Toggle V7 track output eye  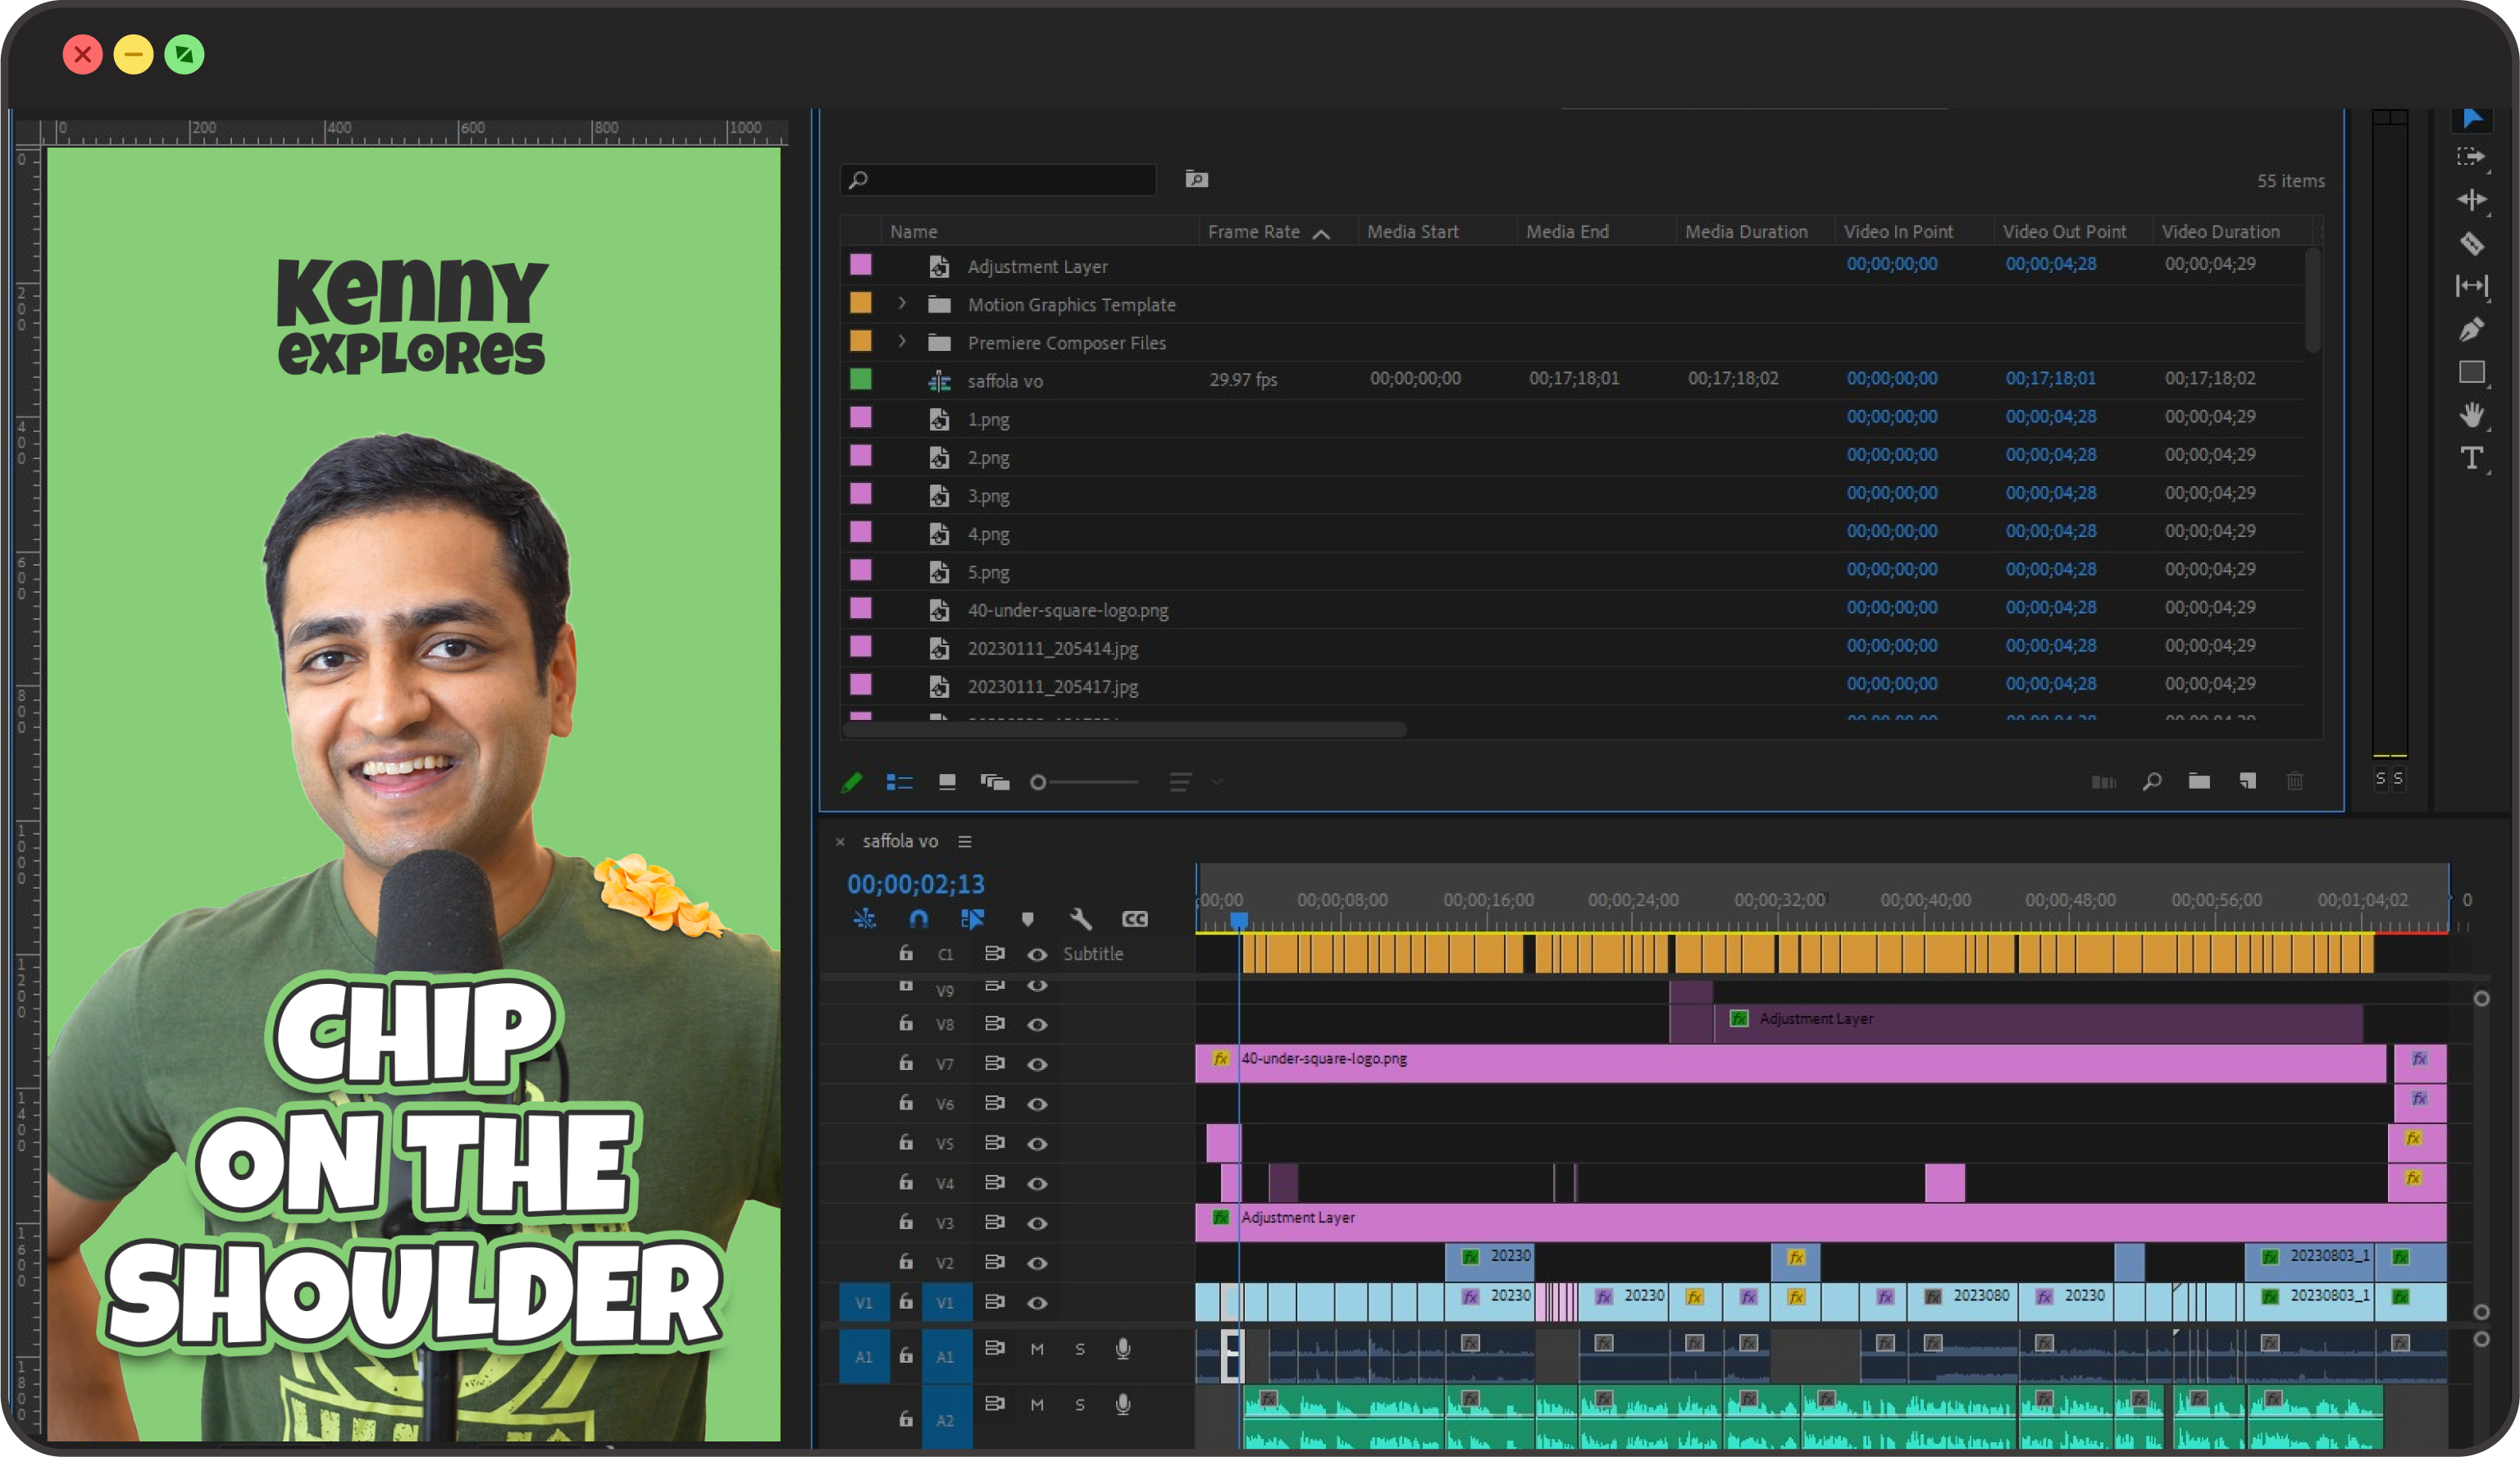1037,1065
